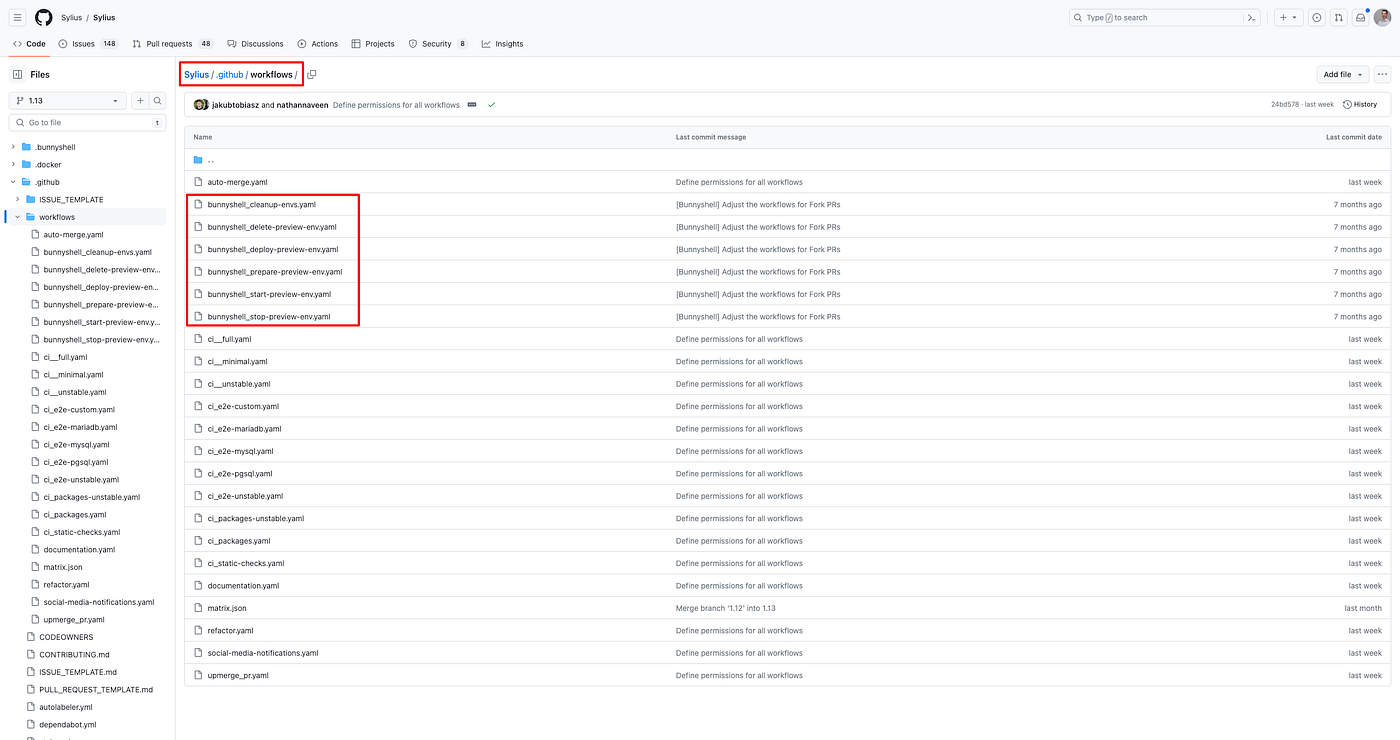Open commit 'Merge branch 1.12 into 1.13'
The height and width of the screenshot is (740, 1400).
723,608
